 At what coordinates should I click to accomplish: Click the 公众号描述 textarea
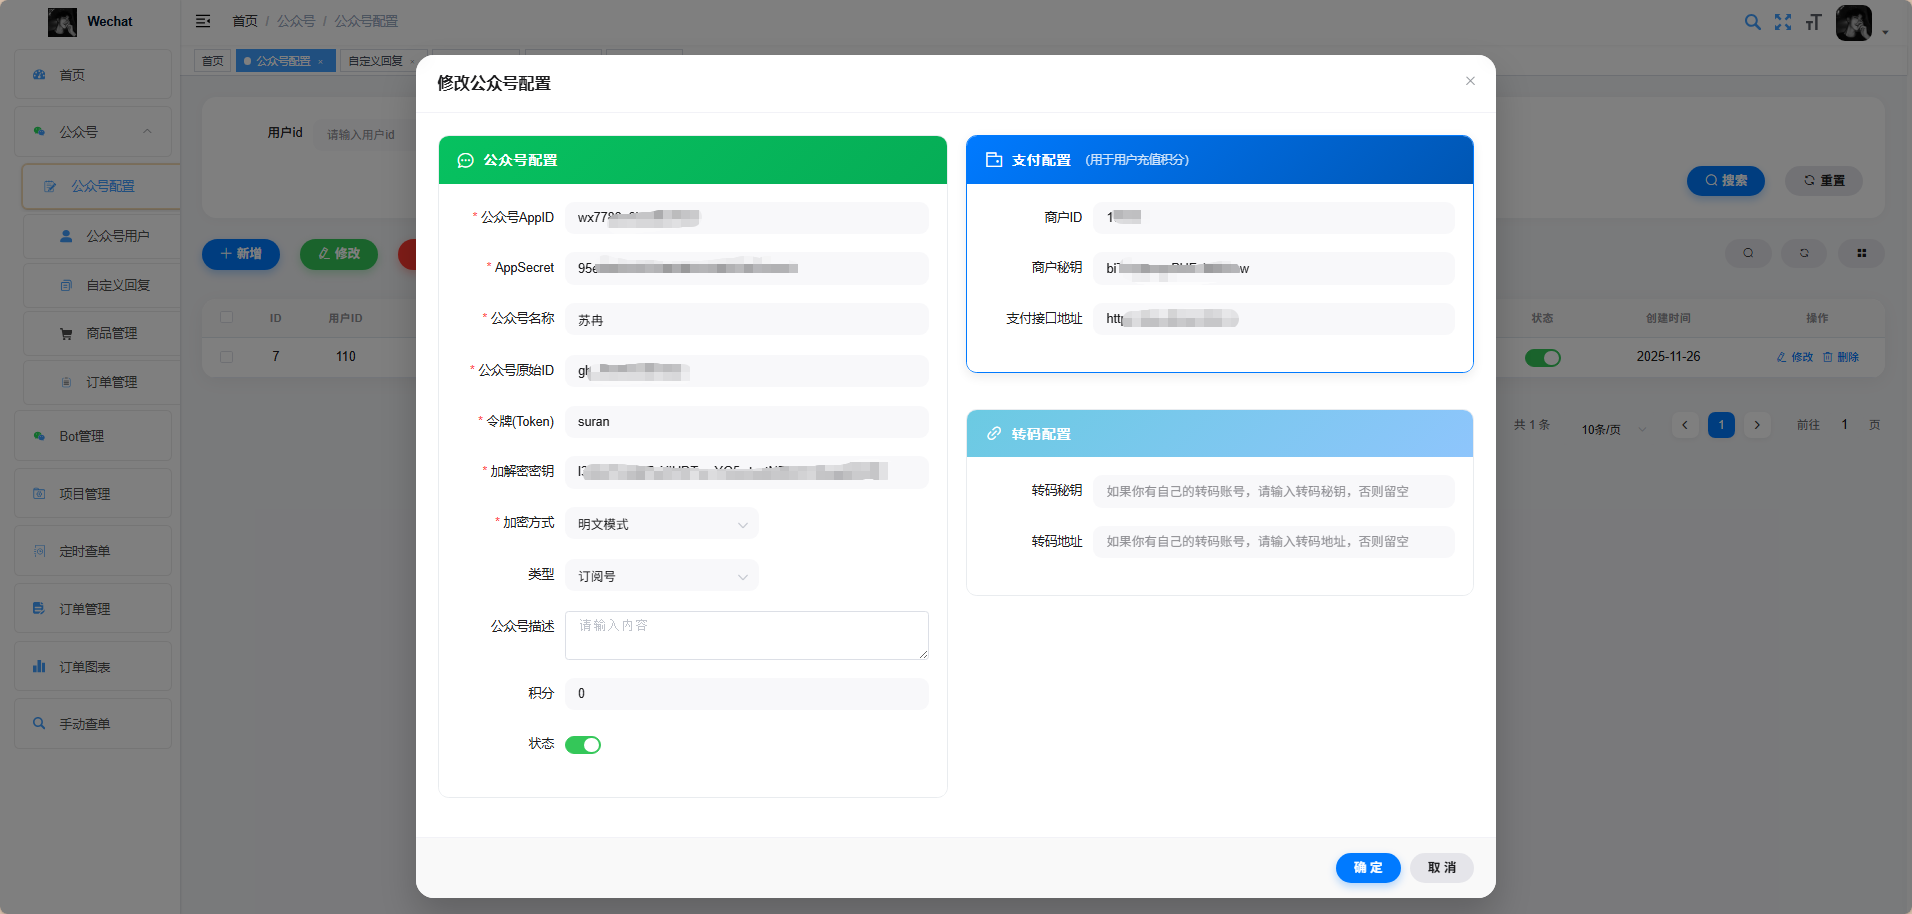(746, 635)
